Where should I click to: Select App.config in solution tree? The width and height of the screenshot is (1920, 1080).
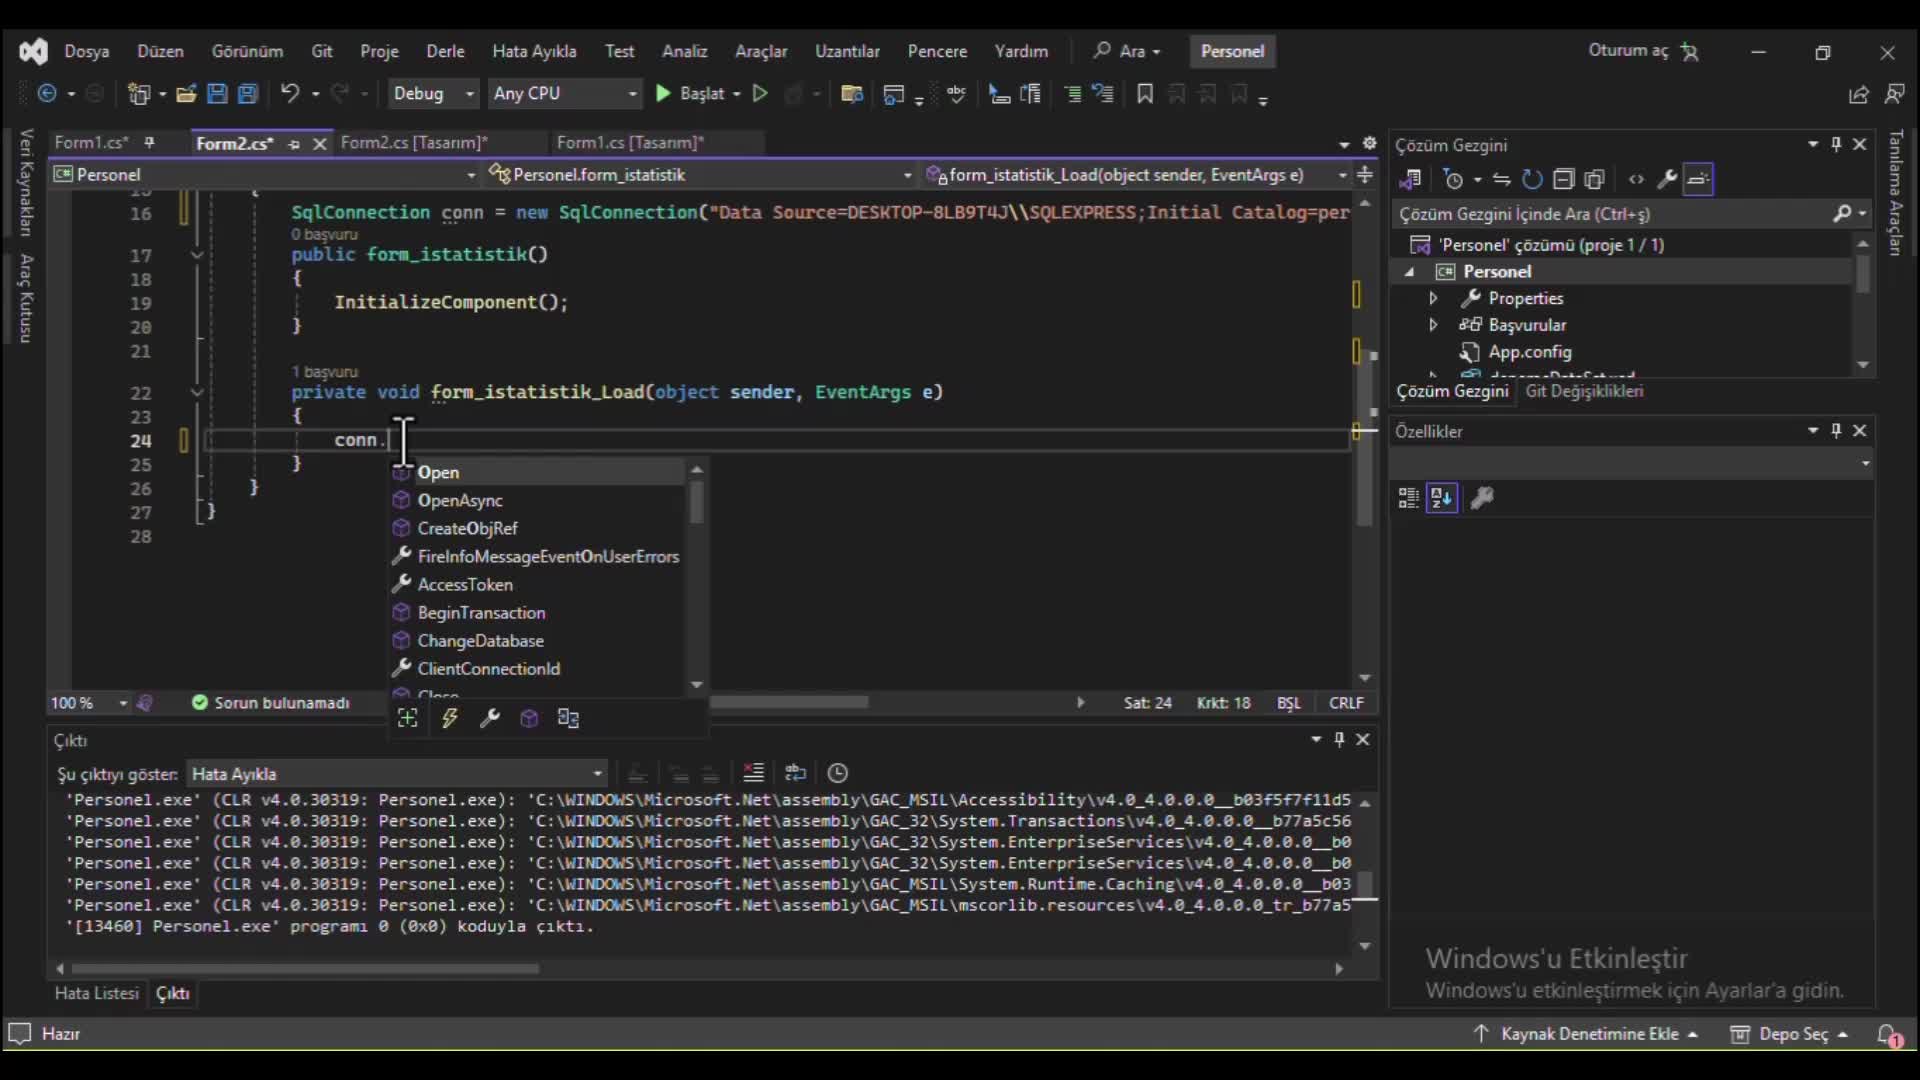pyautogui.click(x=1529, y=352)
